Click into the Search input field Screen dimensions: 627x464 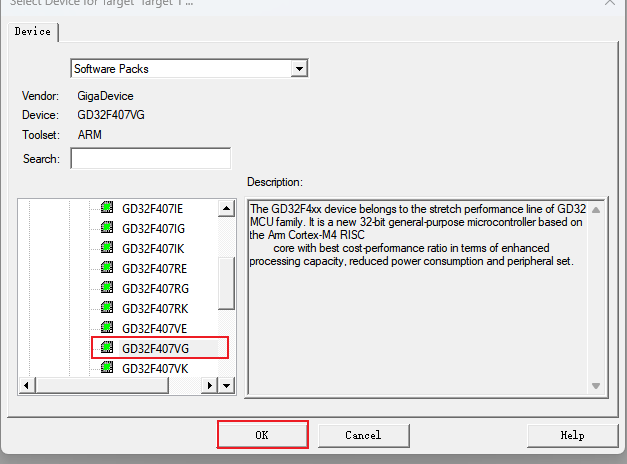tap(151, 159)
